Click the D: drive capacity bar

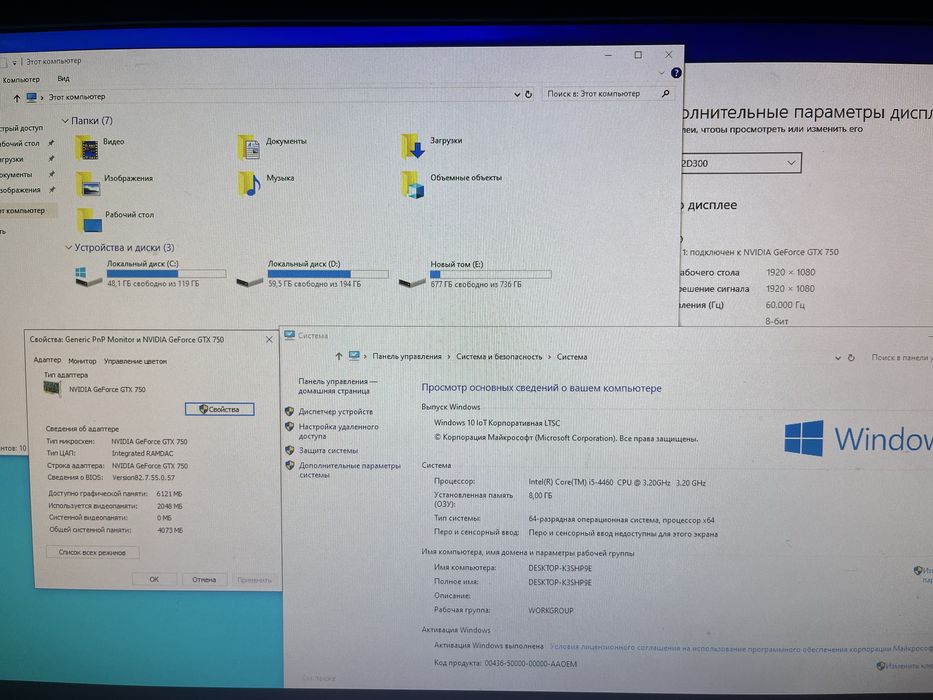click(328, 274)
